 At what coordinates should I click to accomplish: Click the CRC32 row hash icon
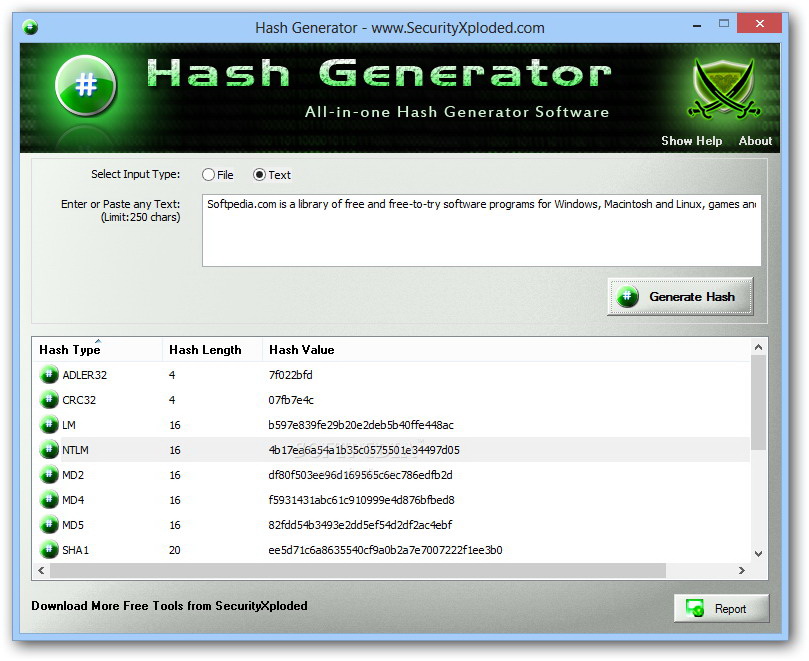point(49,399)
